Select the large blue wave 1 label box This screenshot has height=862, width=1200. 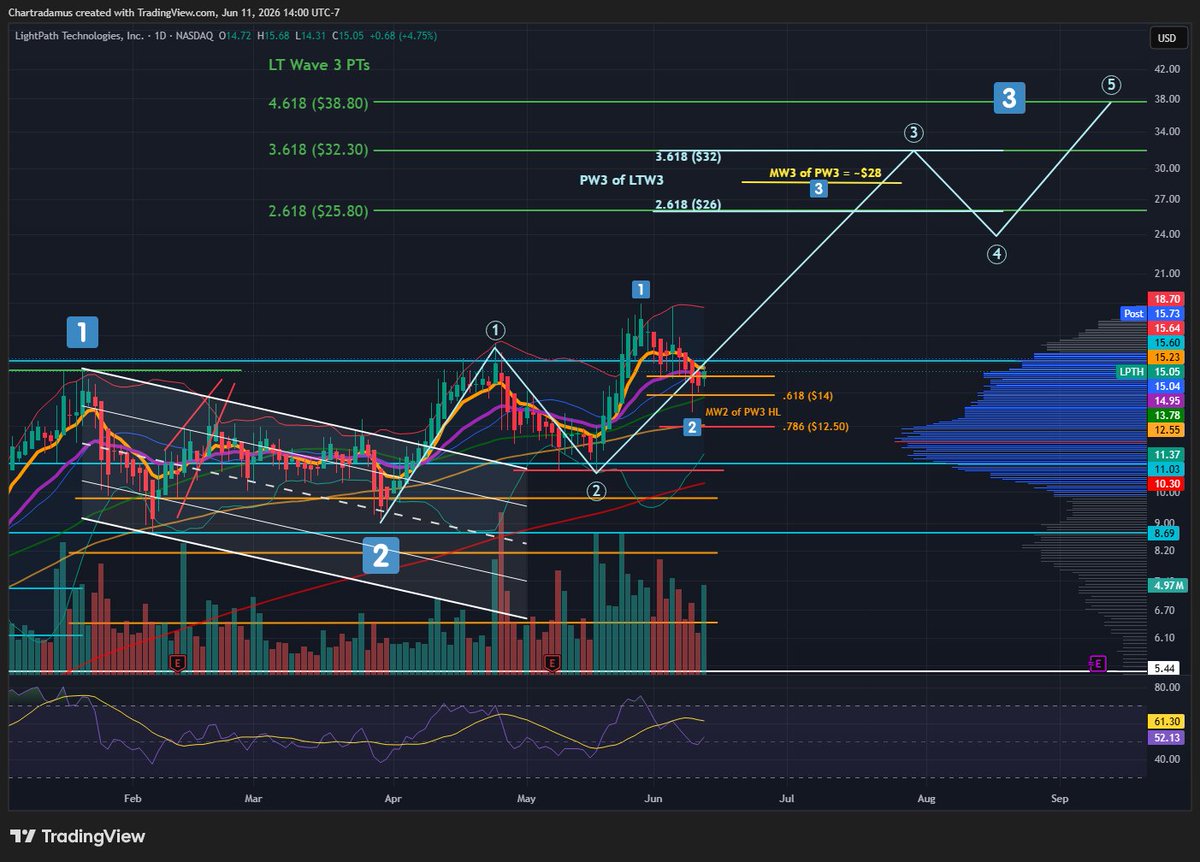click(82, 332)
